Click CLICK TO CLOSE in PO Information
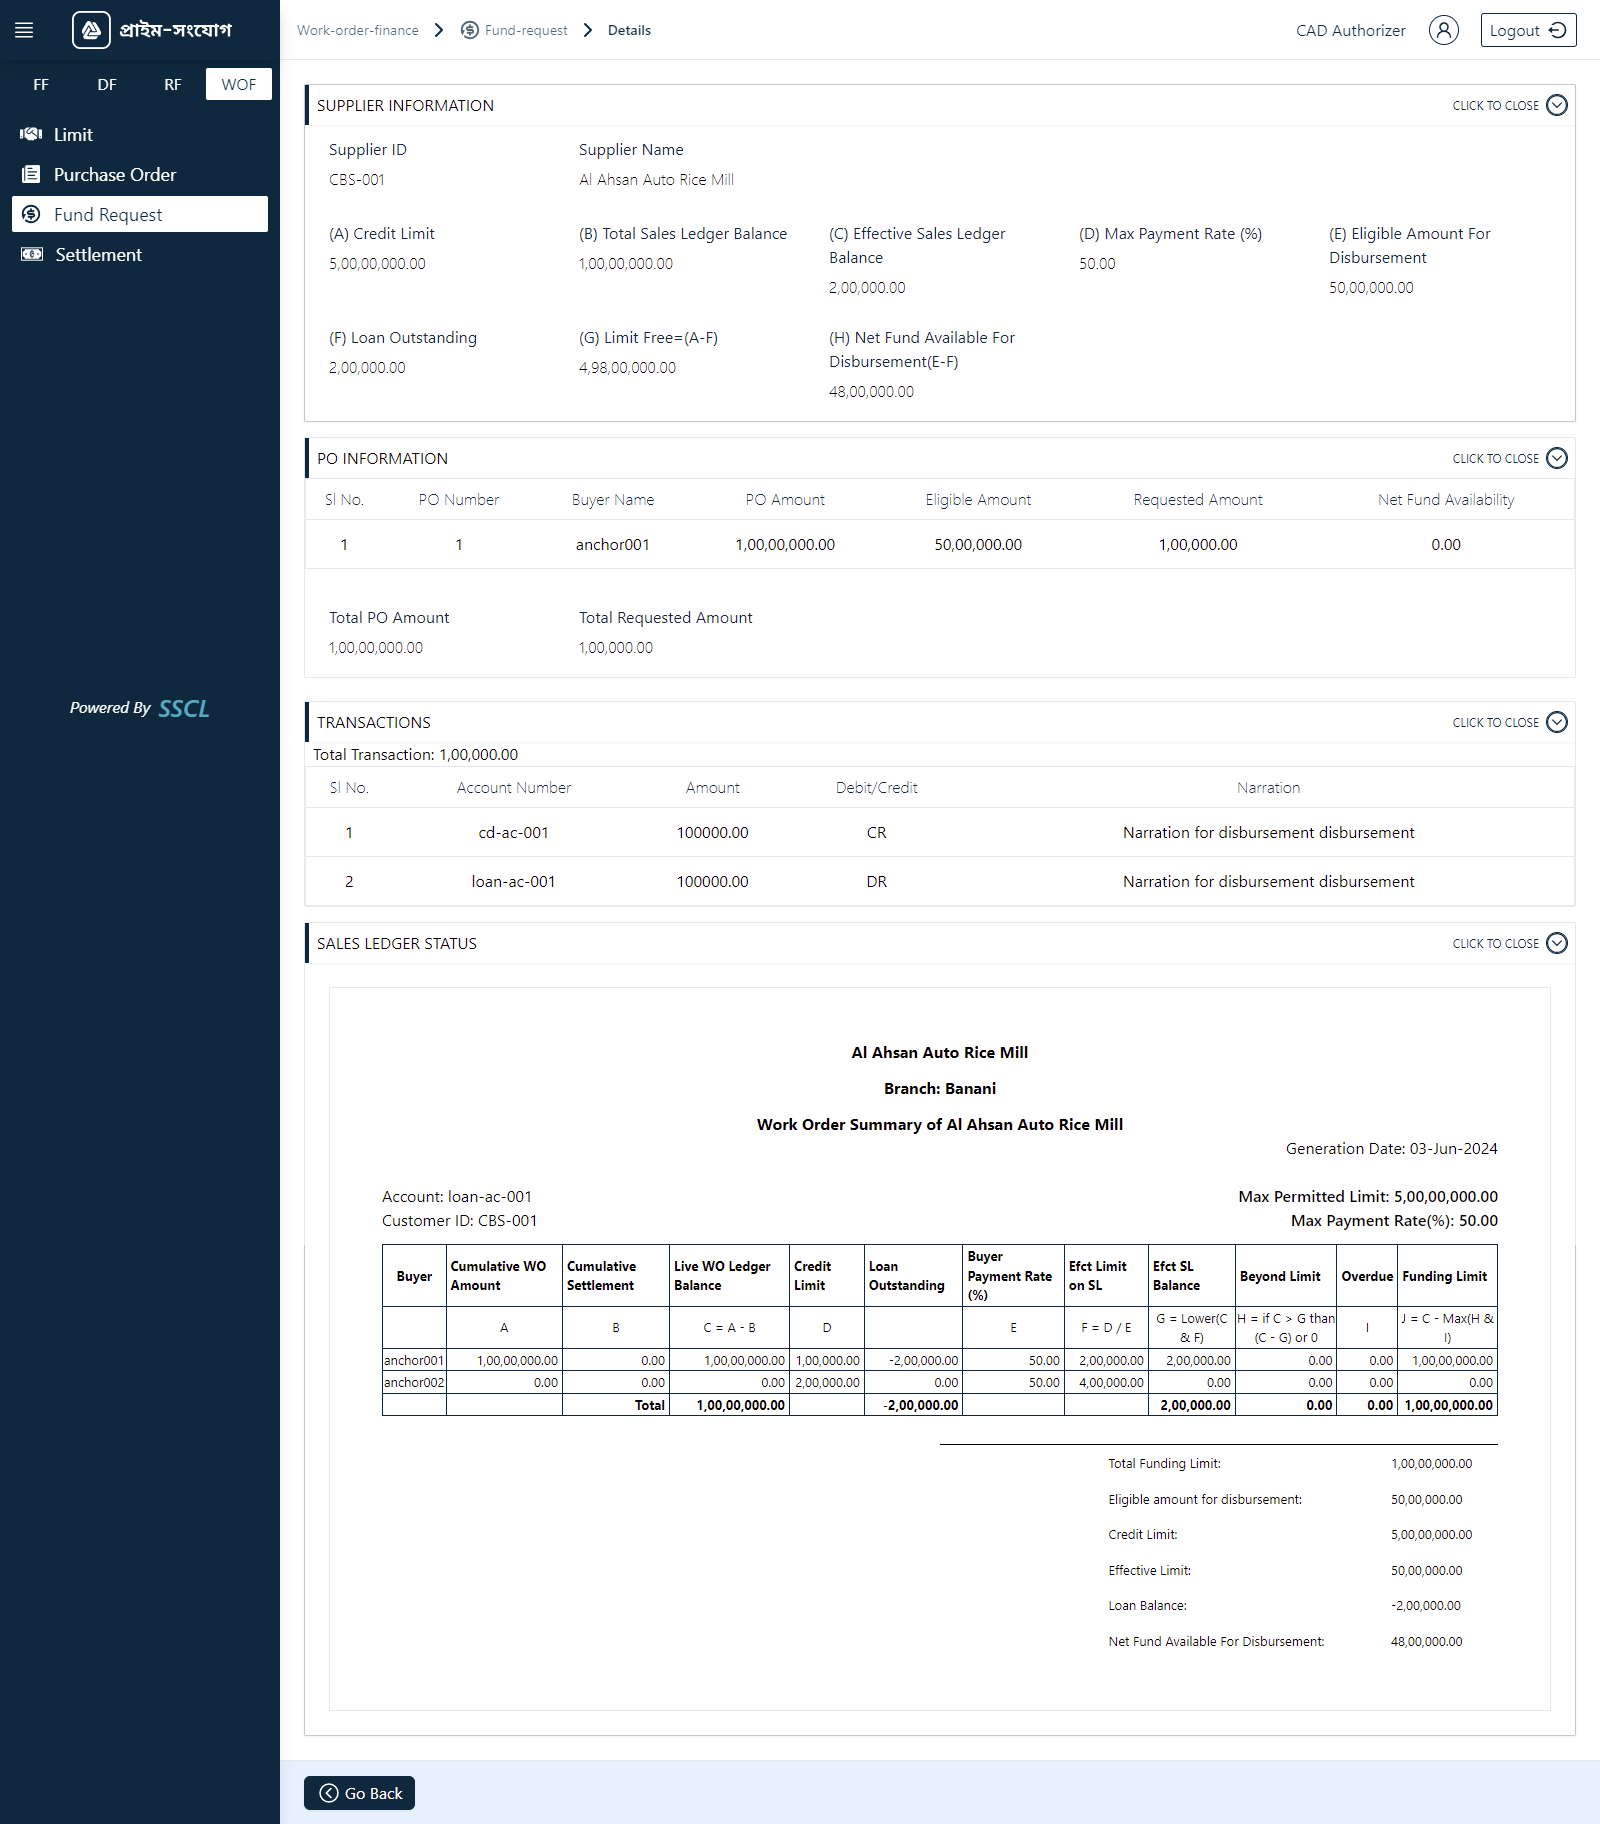The height and width of the screenshot is (1824, 1600). click(1495, 459)
